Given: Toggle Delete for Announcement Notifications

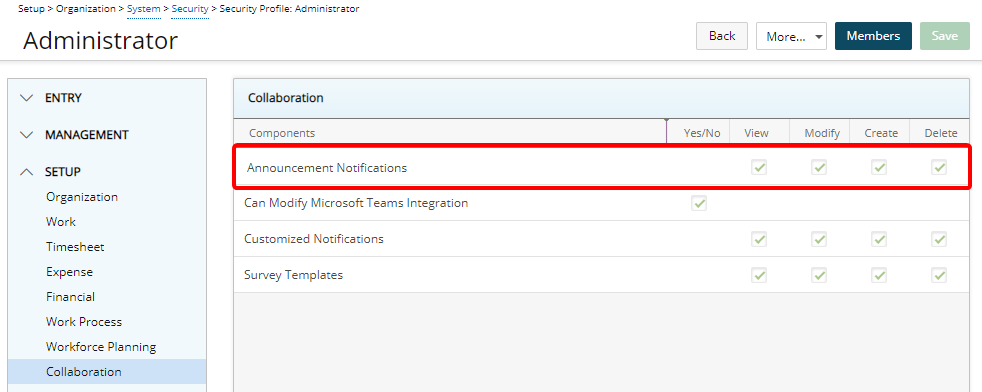Looking at the screenshot, I should (x=939, y=167).
